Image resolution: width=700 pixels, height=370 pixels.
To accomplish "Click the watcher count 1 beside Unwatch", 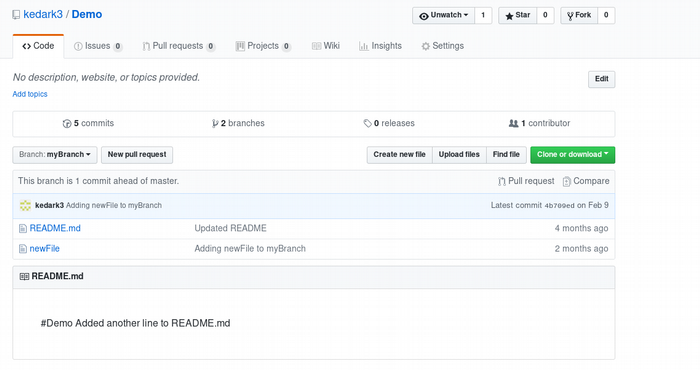I will 483,16.
